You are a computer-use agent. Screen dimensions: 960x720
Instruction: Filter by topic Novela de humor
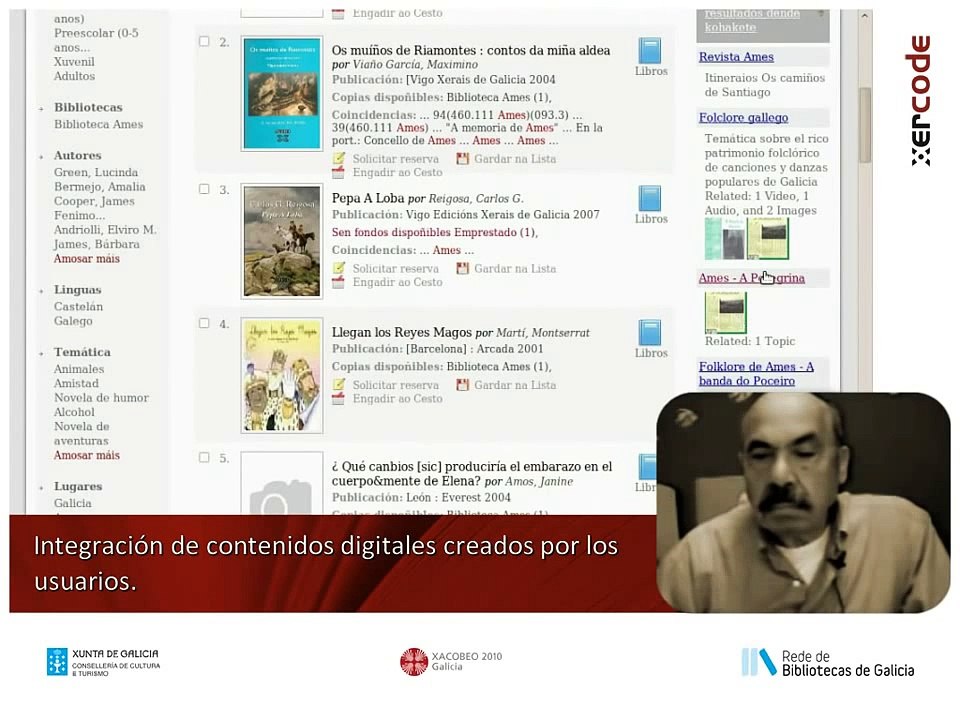point(102,398)
